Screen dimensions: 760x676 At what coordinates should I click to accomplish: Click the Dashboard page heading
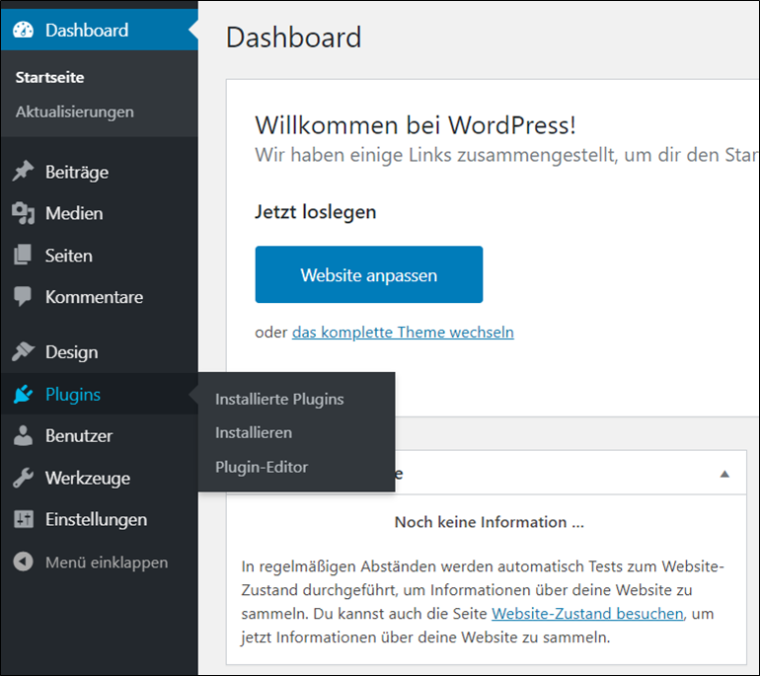tap(294, 37)
